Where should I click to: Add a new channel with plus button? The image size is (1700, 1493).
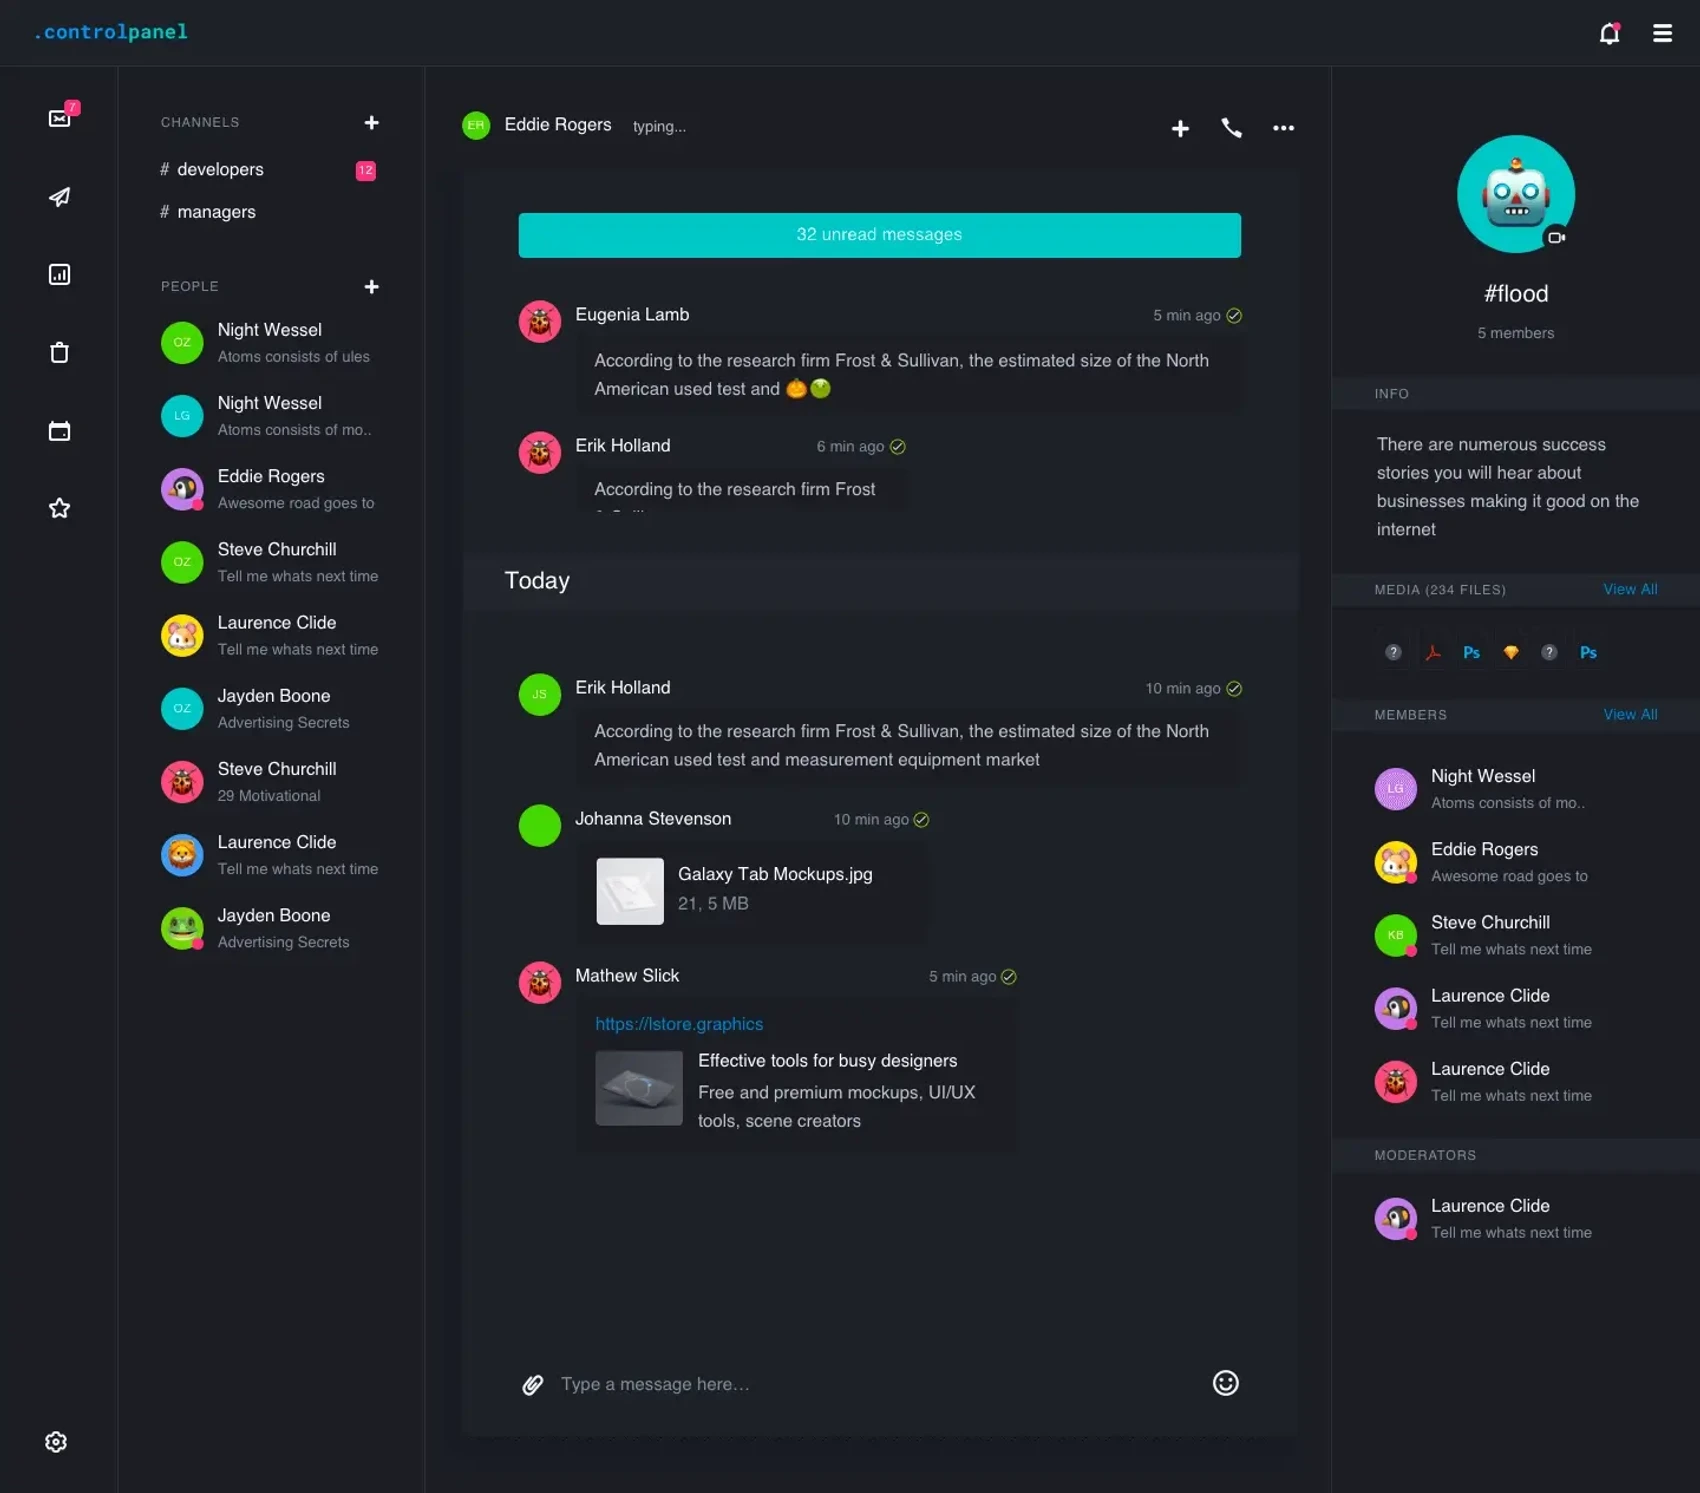(371, 122)
